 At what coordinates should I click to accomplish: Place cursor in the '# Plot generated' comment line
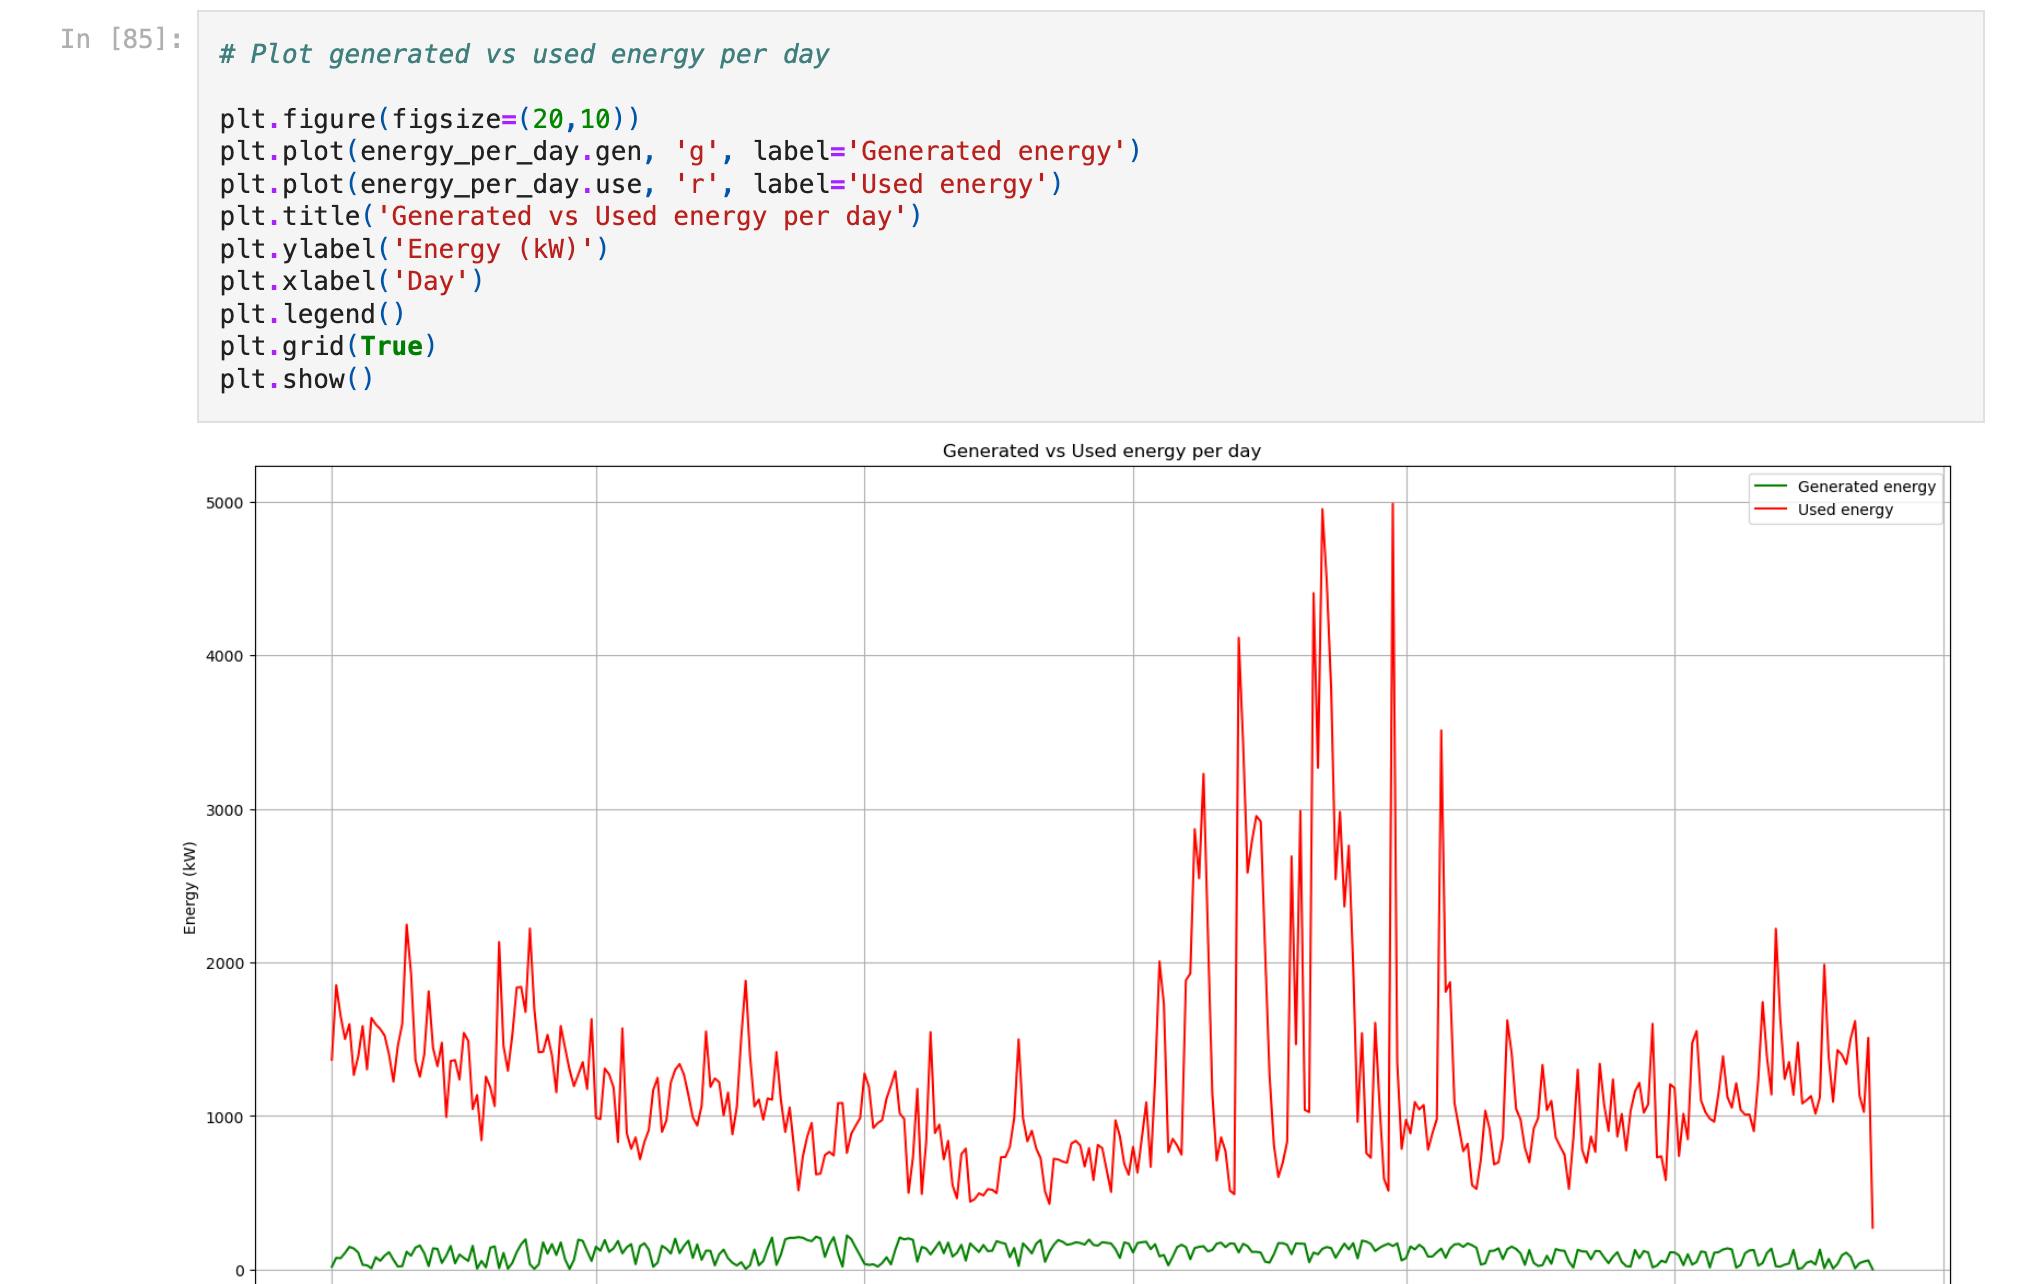coord(524,54)
